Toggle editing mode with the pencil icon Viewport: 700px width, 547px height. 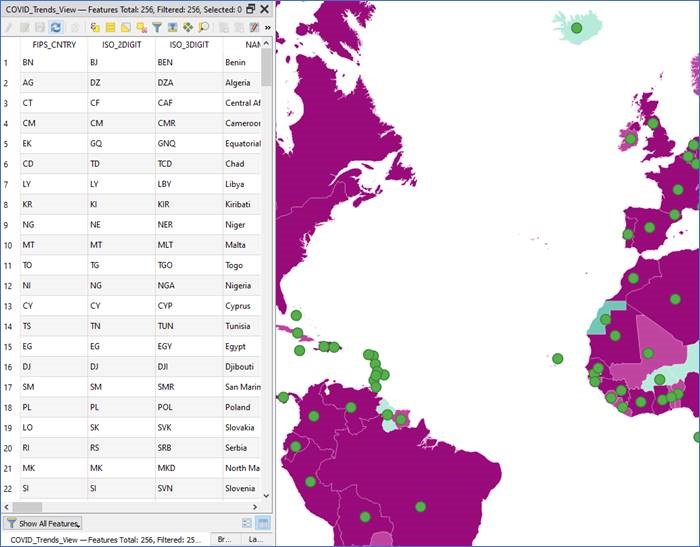(x=8, y=28)
